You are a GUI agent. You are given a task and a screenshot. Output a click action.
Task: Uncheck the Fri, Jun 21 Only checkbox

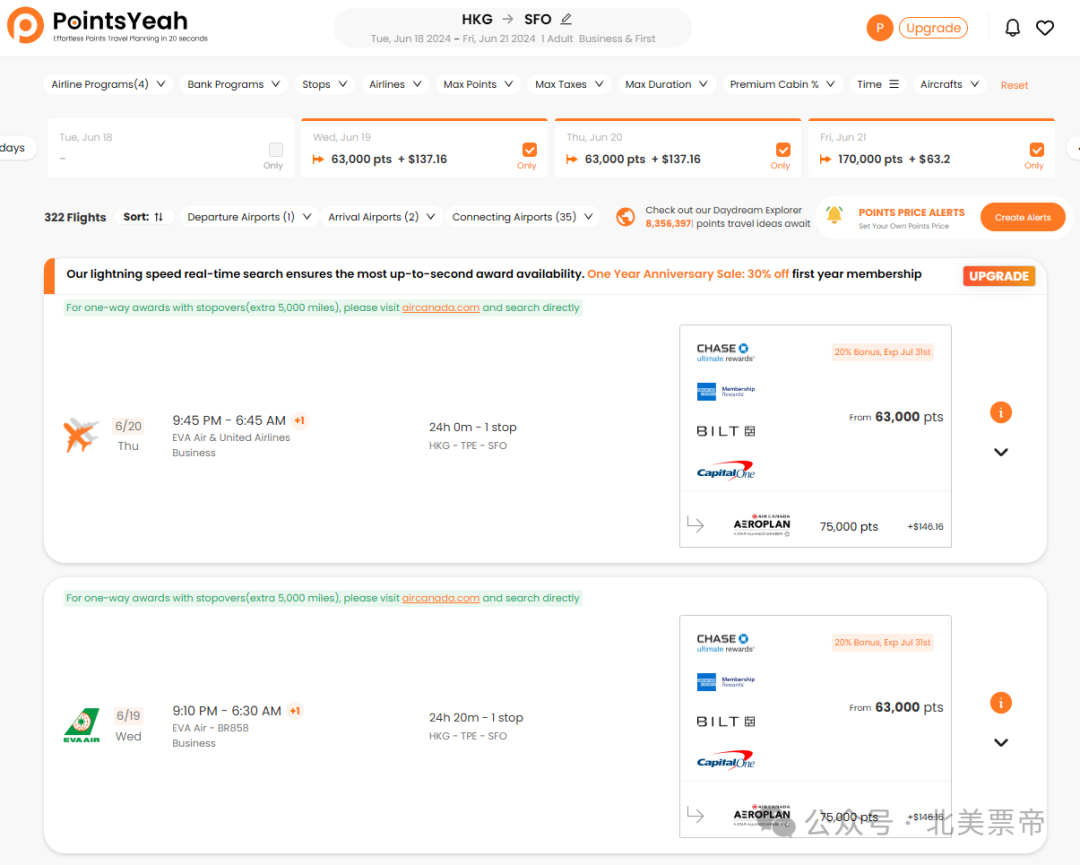(1037, 149)
